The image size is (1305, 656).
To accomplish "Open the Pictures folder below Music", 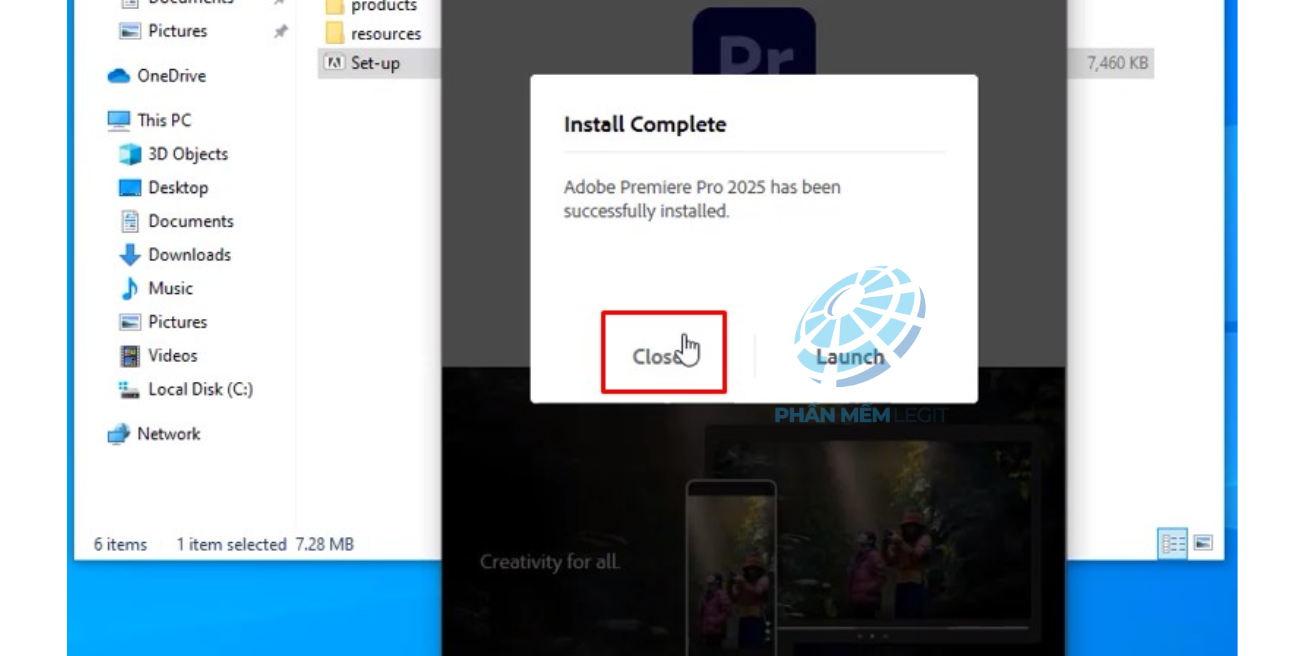I will (x=177, y=322).
